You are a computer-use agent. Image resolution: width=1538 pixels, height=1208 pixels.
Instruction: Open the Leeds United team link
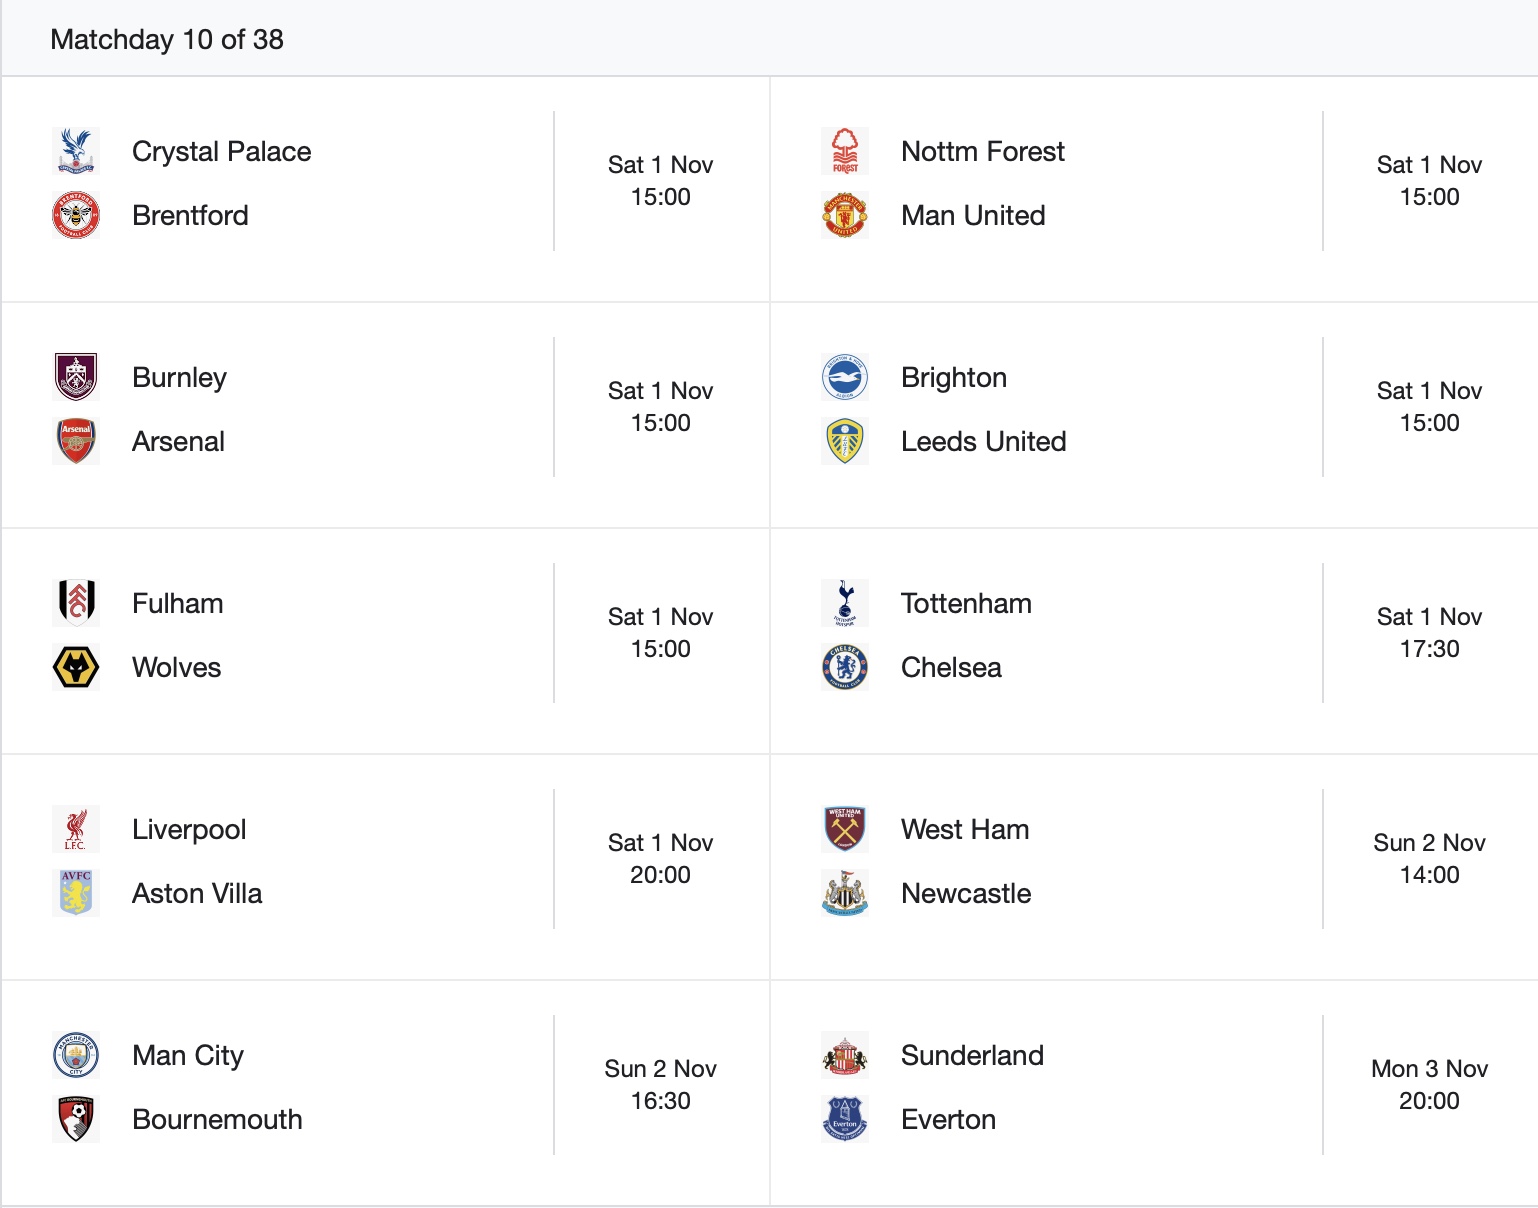[x=983, y=441]
